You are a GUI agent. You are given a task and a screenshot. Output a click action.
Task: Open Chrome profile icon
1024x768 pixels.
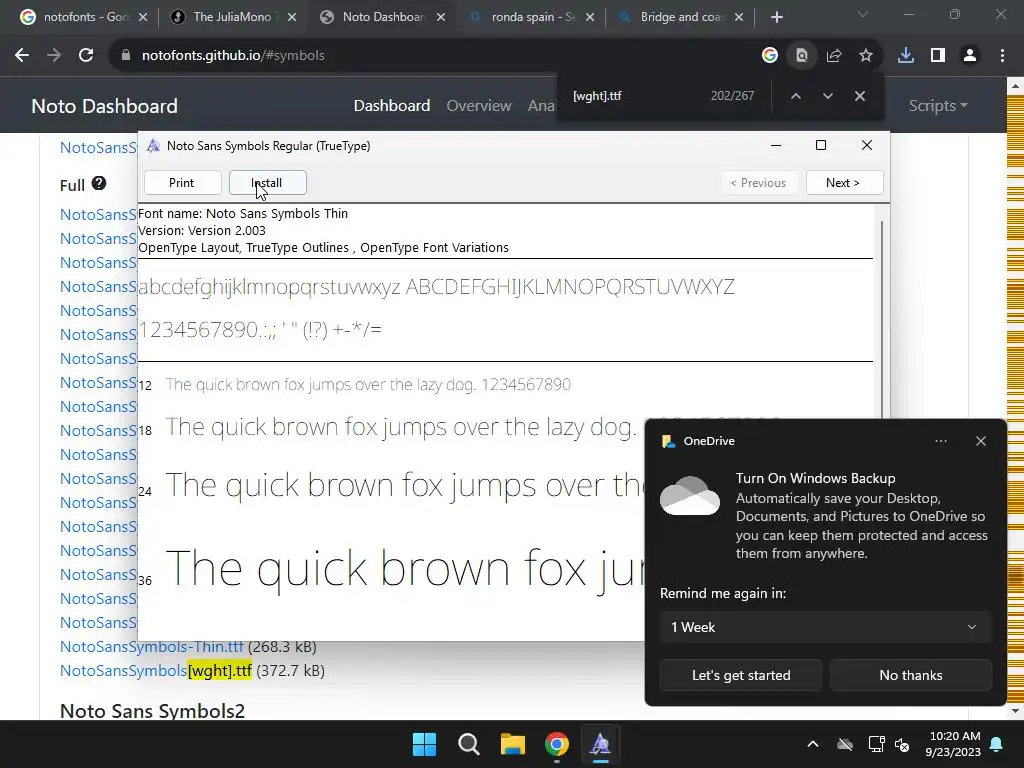click(970, 56)
